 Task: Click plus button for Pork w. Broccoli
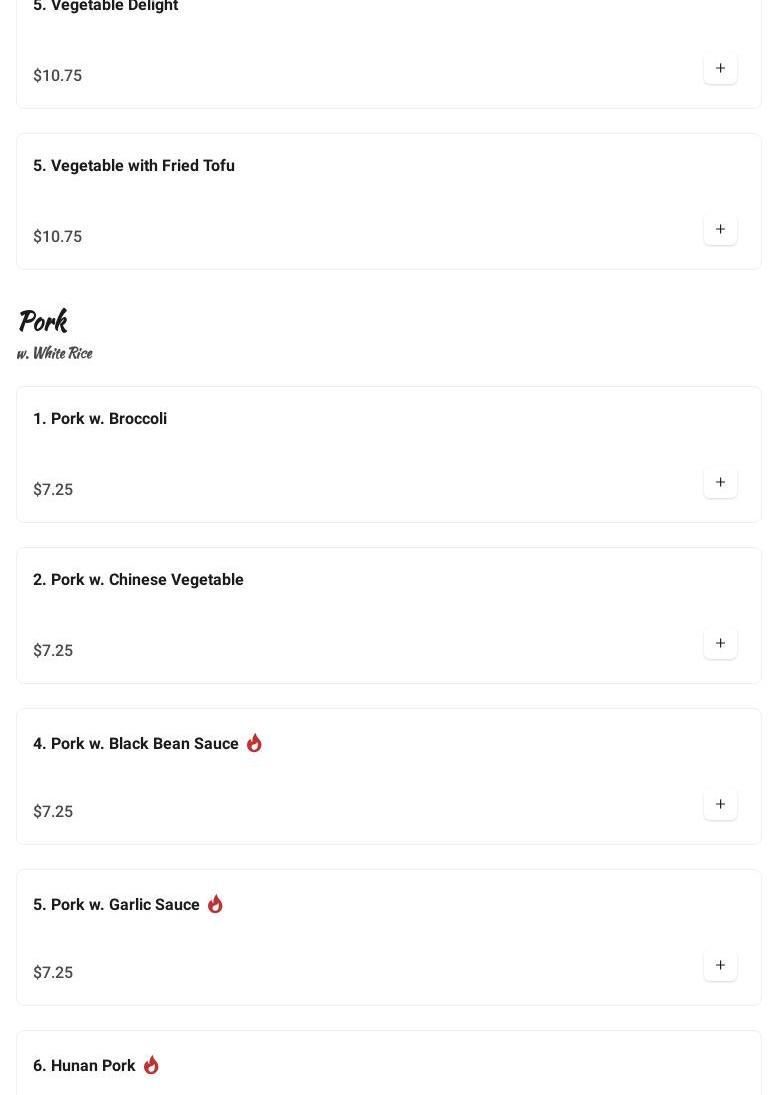[x=720, y=483]
